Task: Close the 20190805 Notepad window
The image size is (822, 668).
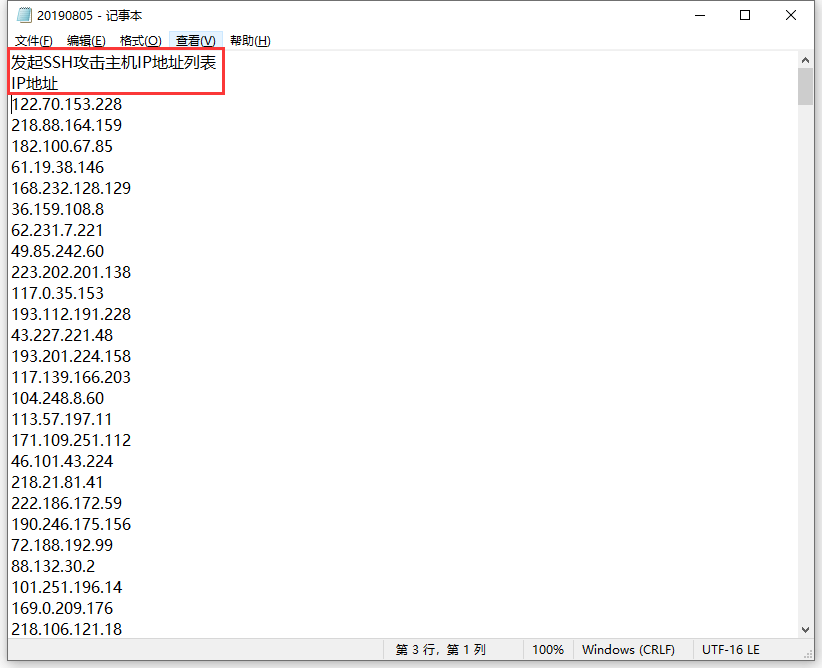Action: pos(791,15)
